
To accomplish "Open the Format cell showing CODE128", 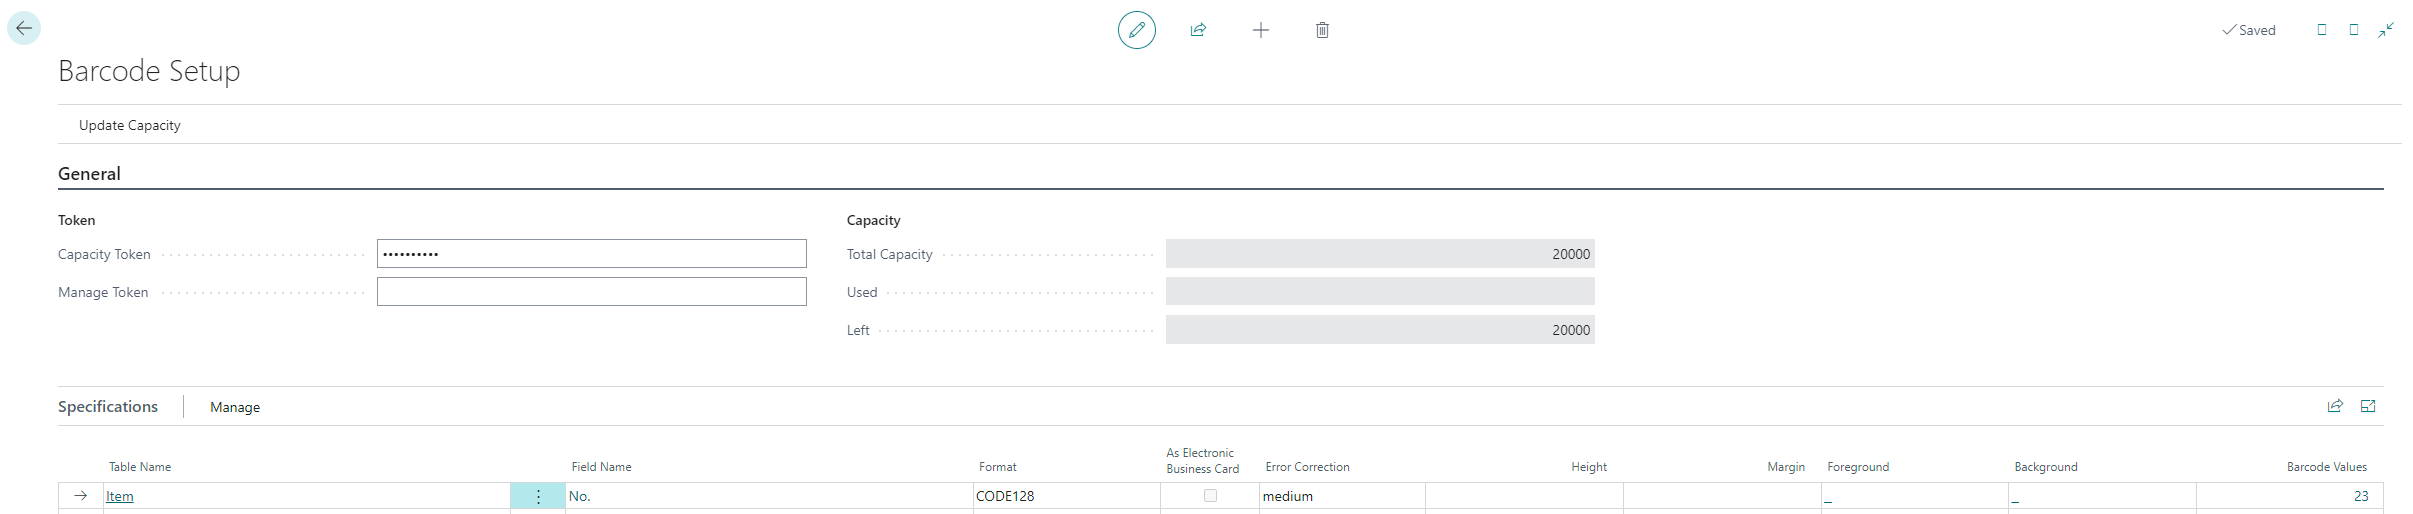I will click(x=1065, y=497).
